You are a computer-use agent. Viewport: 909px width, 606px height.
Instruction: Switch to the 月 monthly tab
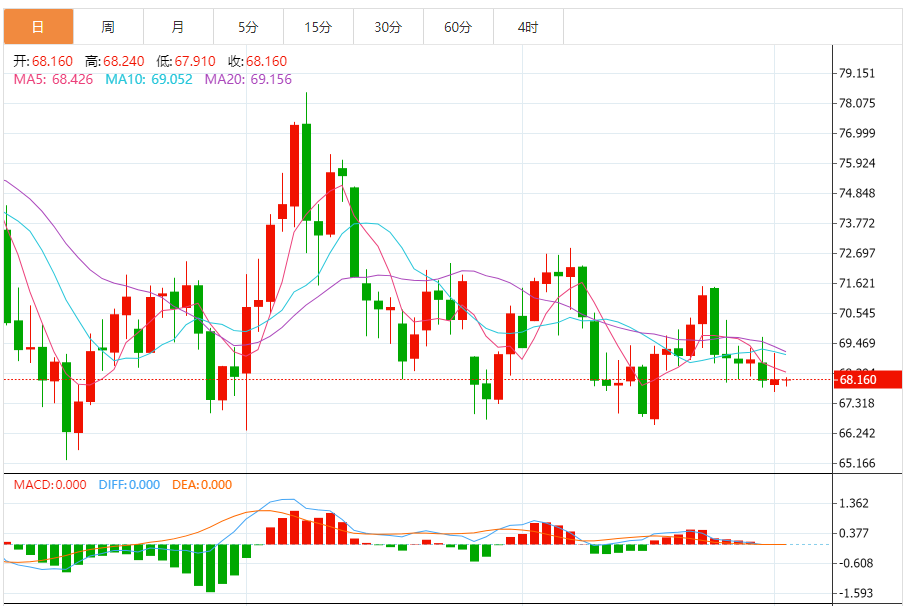click(179, 27)
